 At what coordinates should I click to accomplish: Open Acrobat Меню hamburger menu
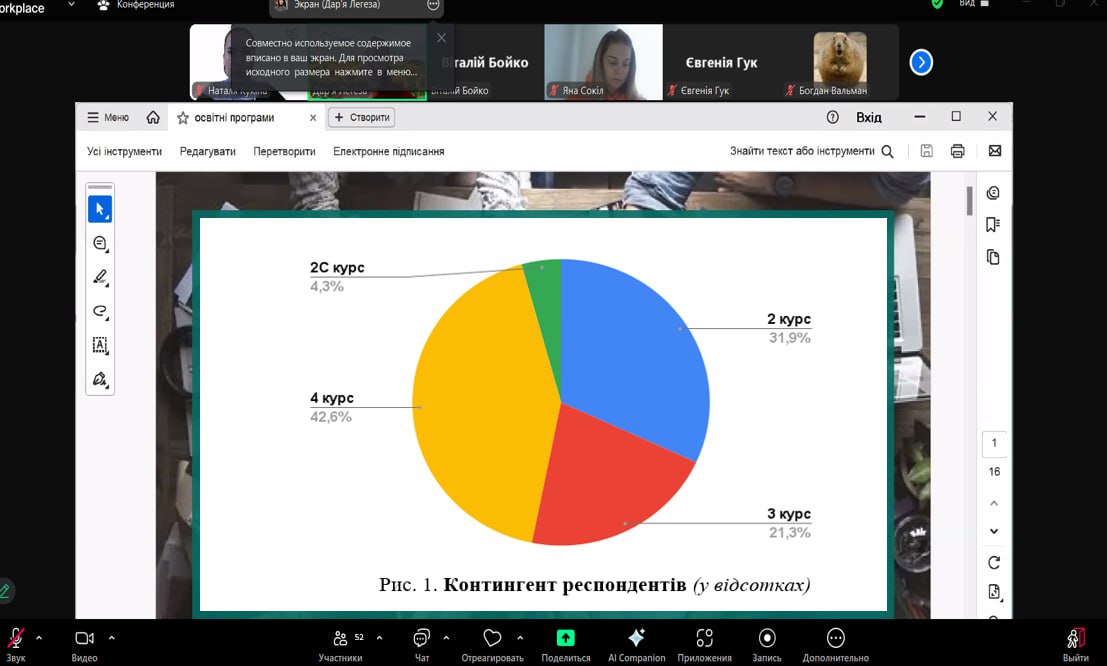(107, 117)
